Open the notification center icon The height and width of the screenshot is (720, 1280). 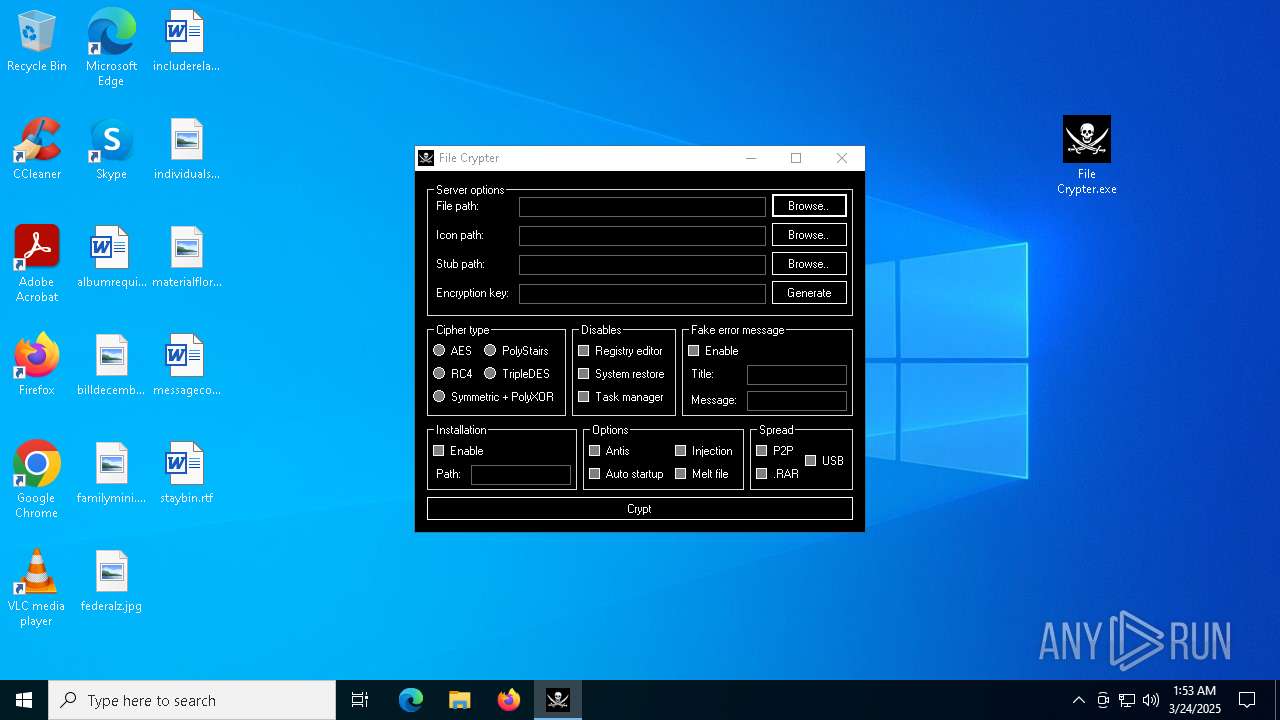(x=1247, y=700)
